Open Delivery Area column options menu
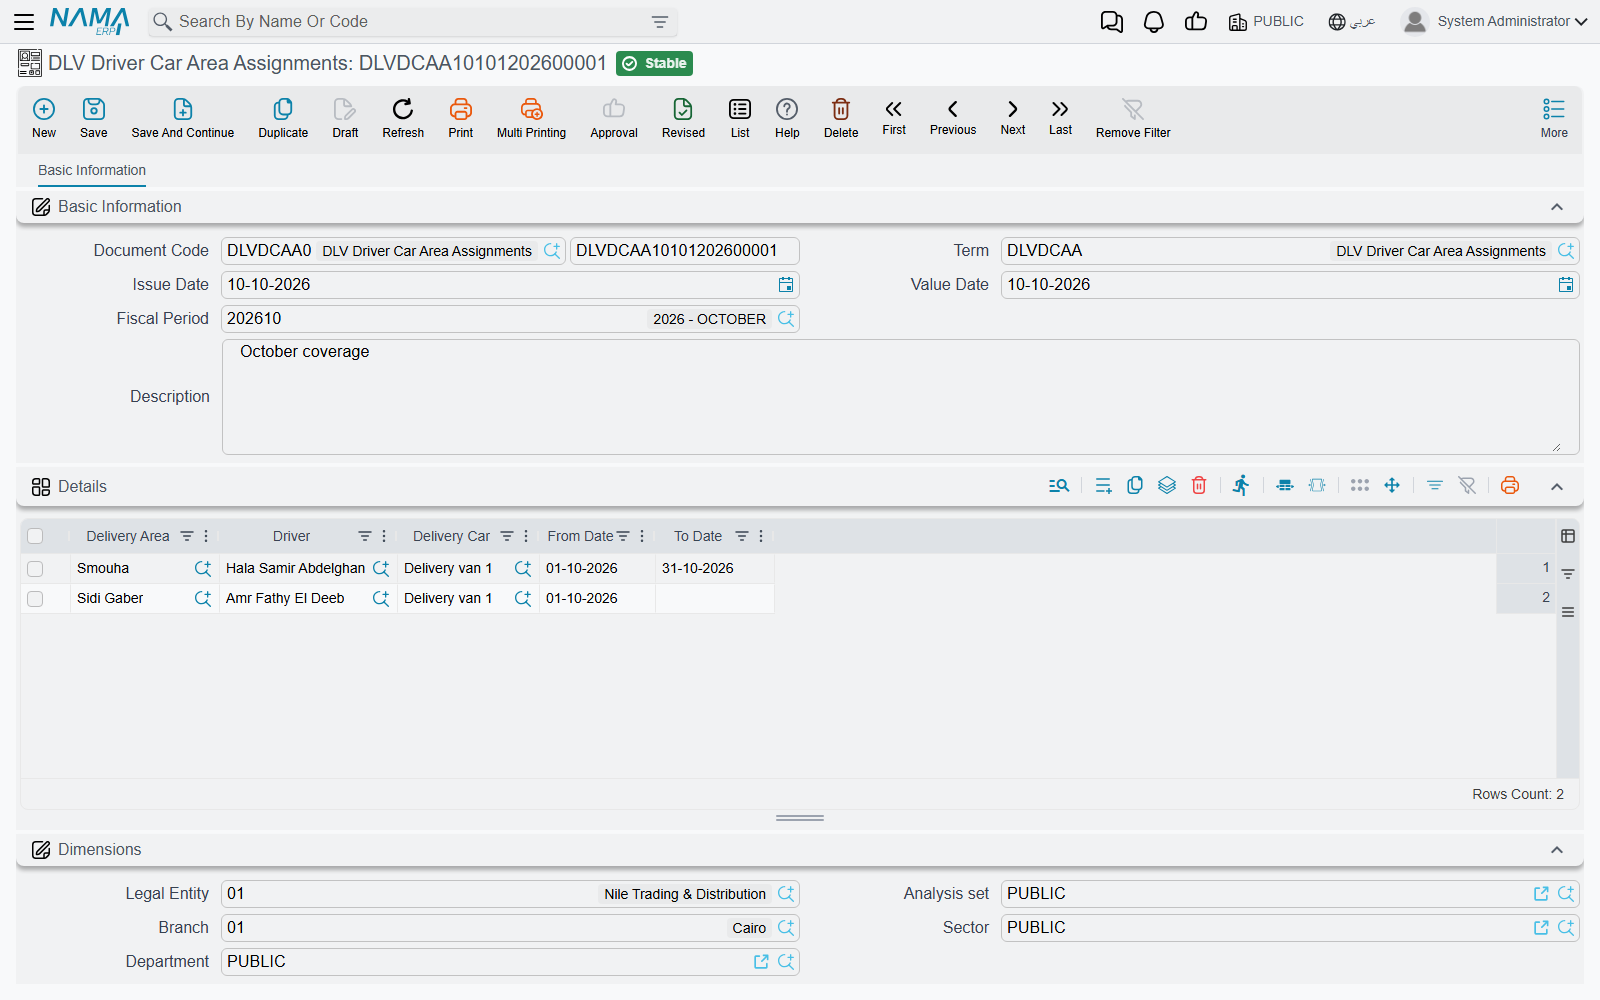 pos(206,536)
